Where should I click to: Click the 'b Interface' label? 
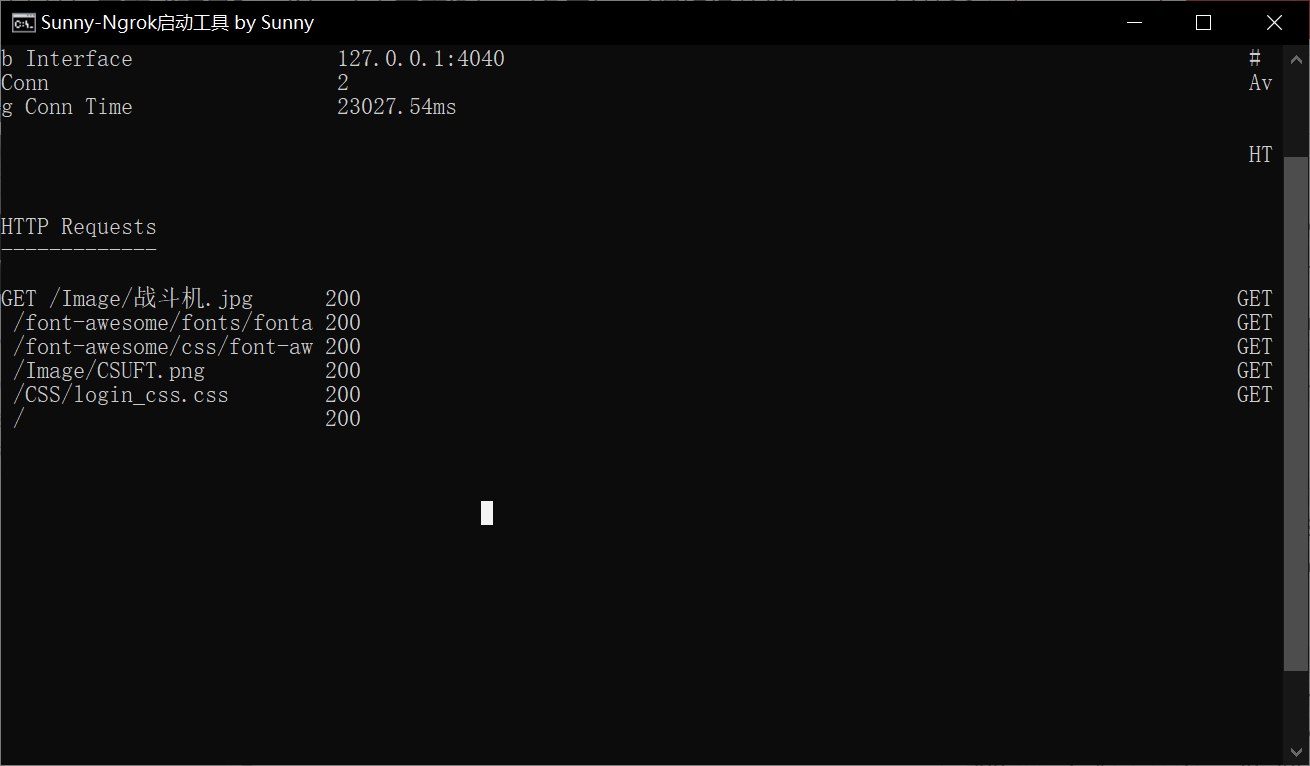[66, 59]
